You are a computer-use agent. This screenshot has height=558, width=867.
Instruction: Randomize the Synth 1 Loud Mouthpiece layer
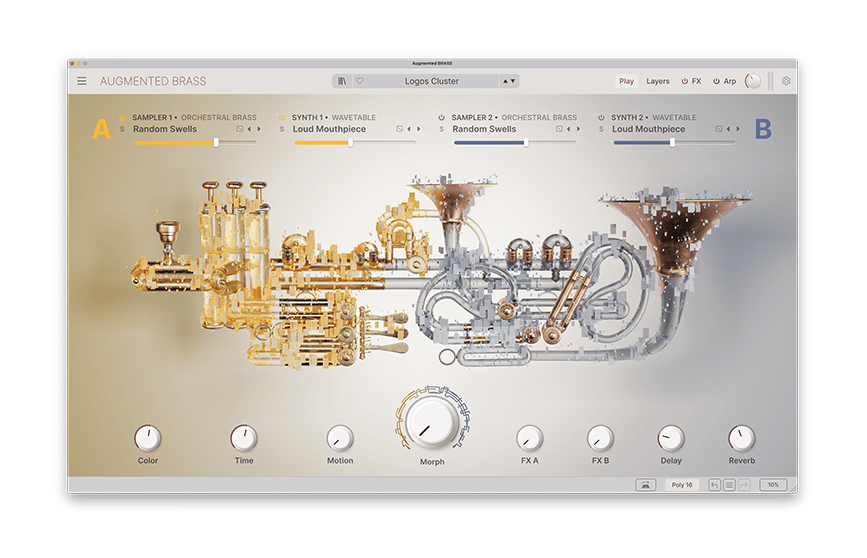coord(399,129)
